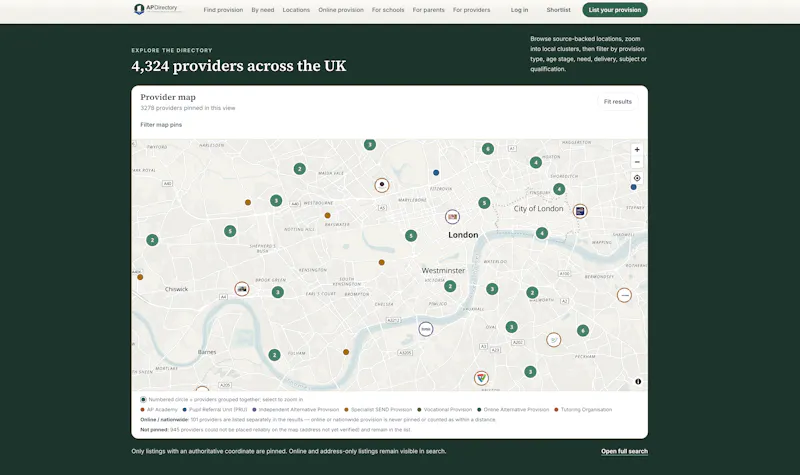Image resolution: width=800 pixels, height=475 pixels.
Task: Select cluster 2 below Westminster label
Action: [x=450, y=286]
